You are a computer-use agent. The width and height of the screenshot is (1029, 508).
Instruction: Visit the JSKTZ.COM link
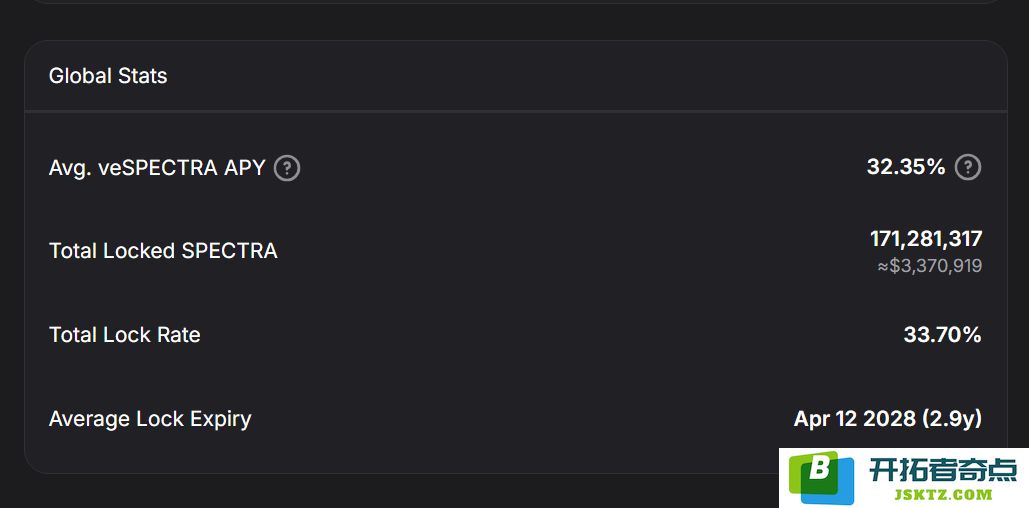[944, 494]
